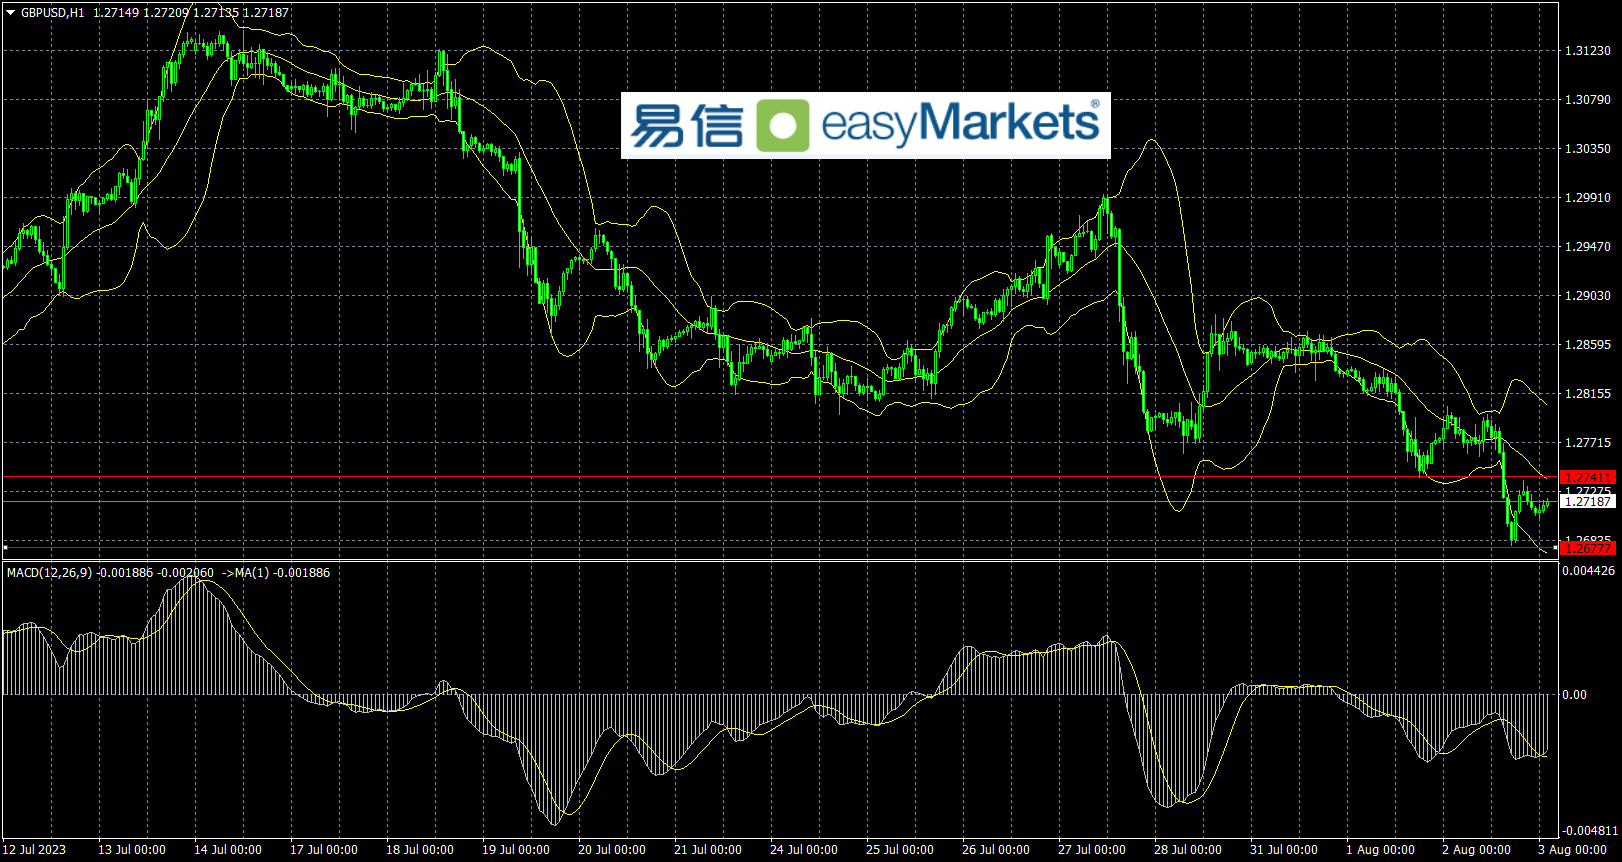This screenshot has height=862, width=1622.
Task: Click the red 1.26777 price tag
Action: [x=1588, y=548]
